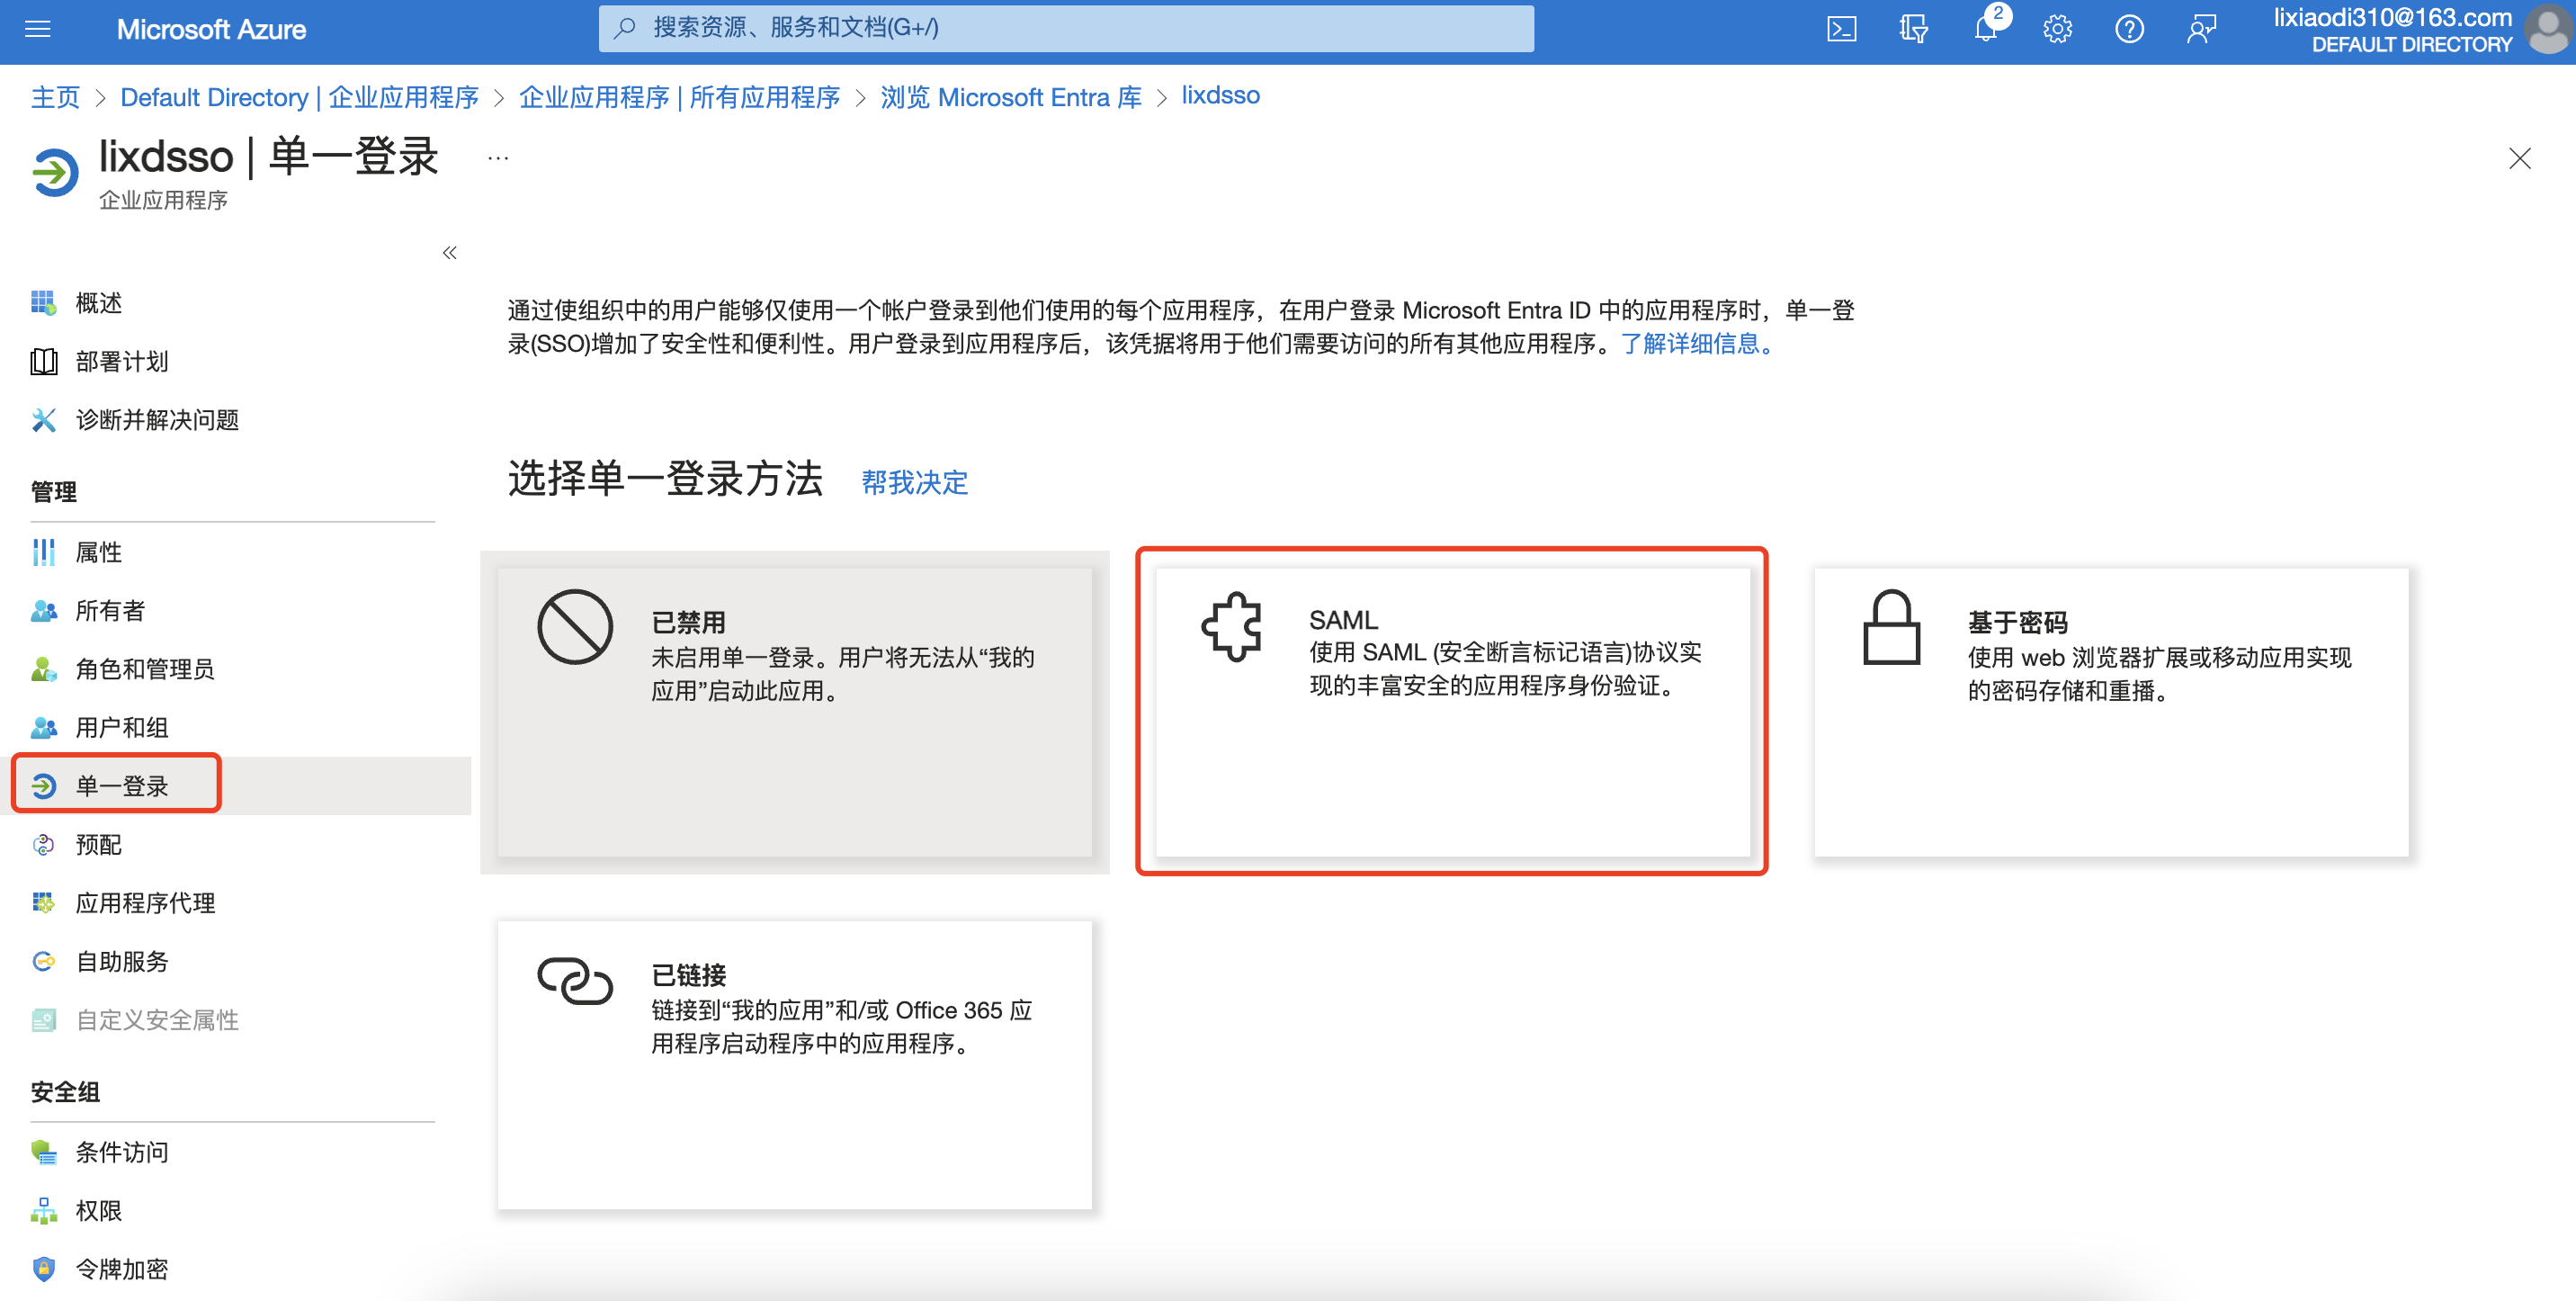Go to Default Directory 企业应用程序 breadcrumb

[x=299, y=97]
